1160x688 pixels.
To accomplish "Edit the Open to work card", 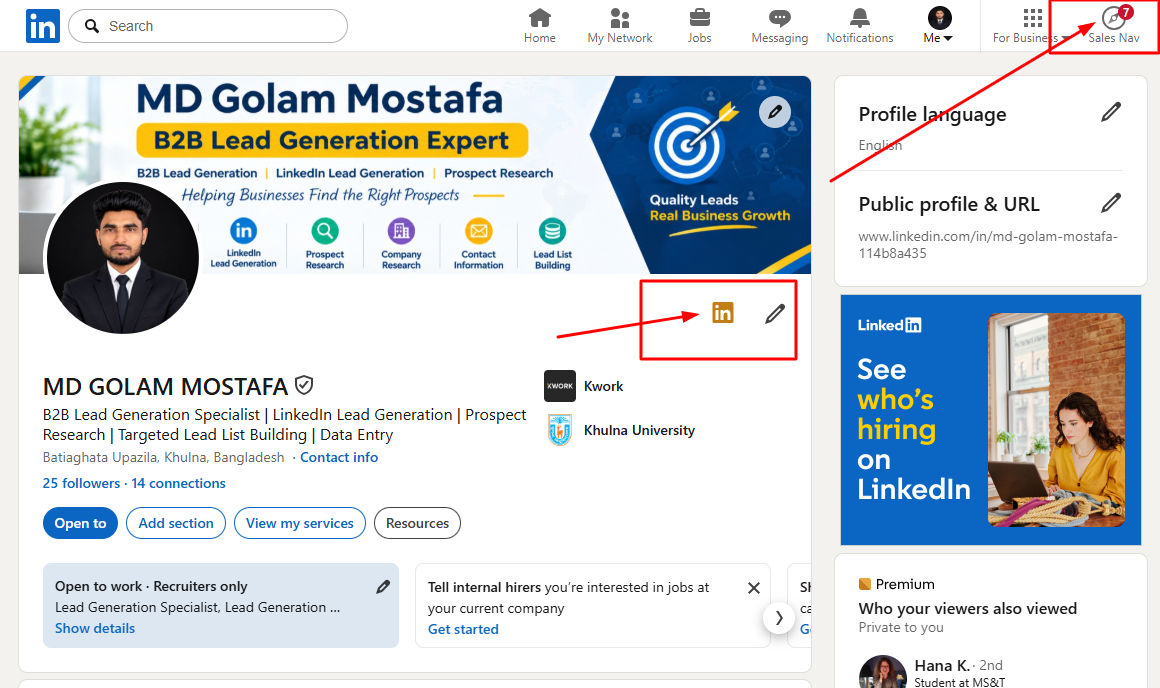I will pyautogui.click(x=382, y=587).
